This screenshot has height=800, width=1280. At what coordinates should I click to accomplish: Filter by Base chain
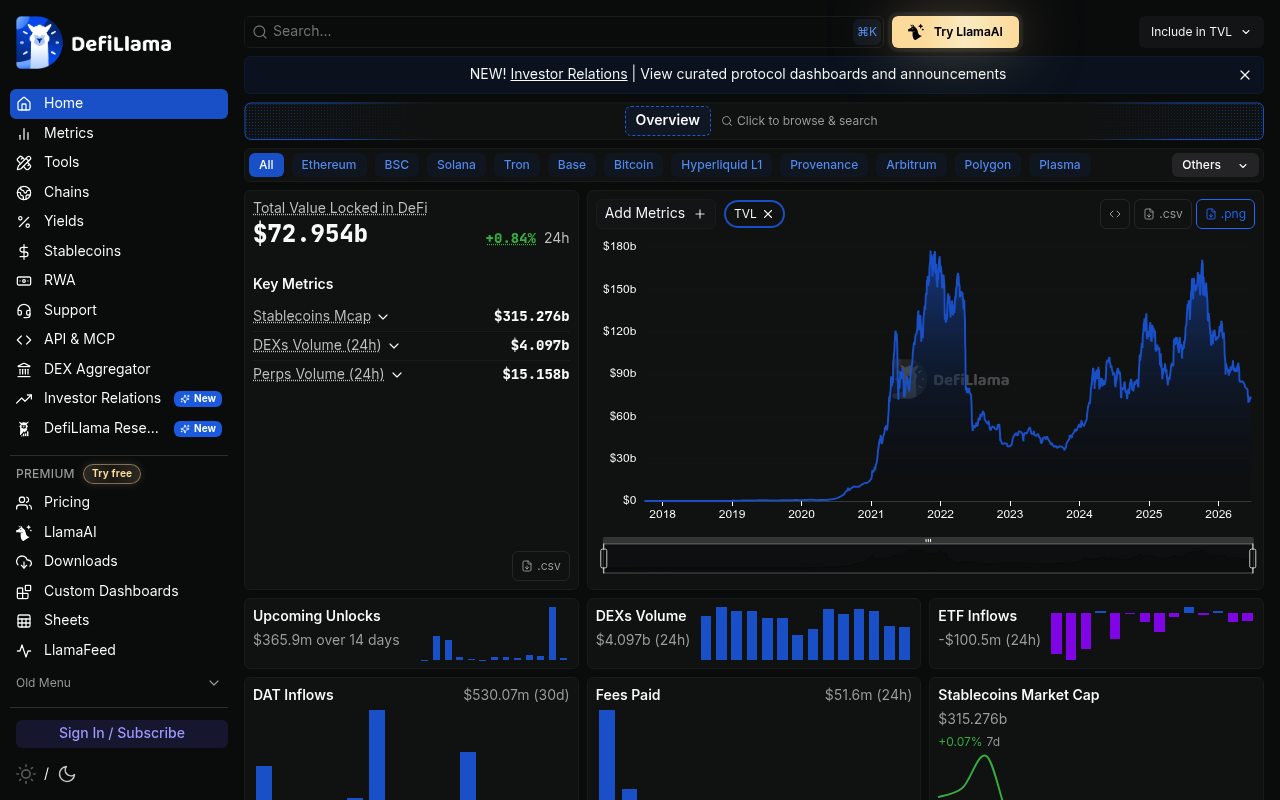click(x=572, y=165)
